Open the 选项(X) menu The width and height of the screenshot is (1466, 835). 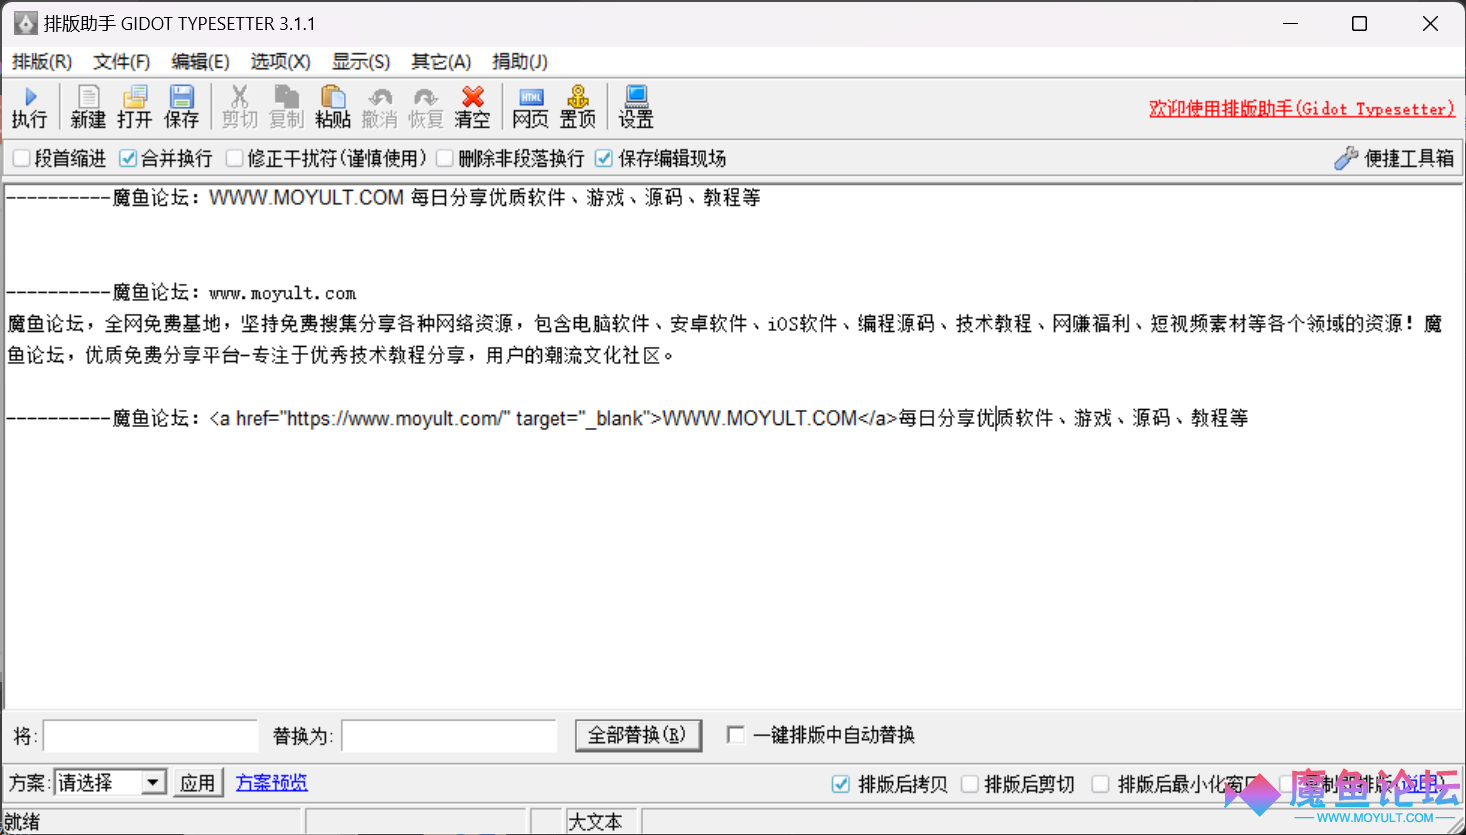pyautogui.click(x=280, y=62)
